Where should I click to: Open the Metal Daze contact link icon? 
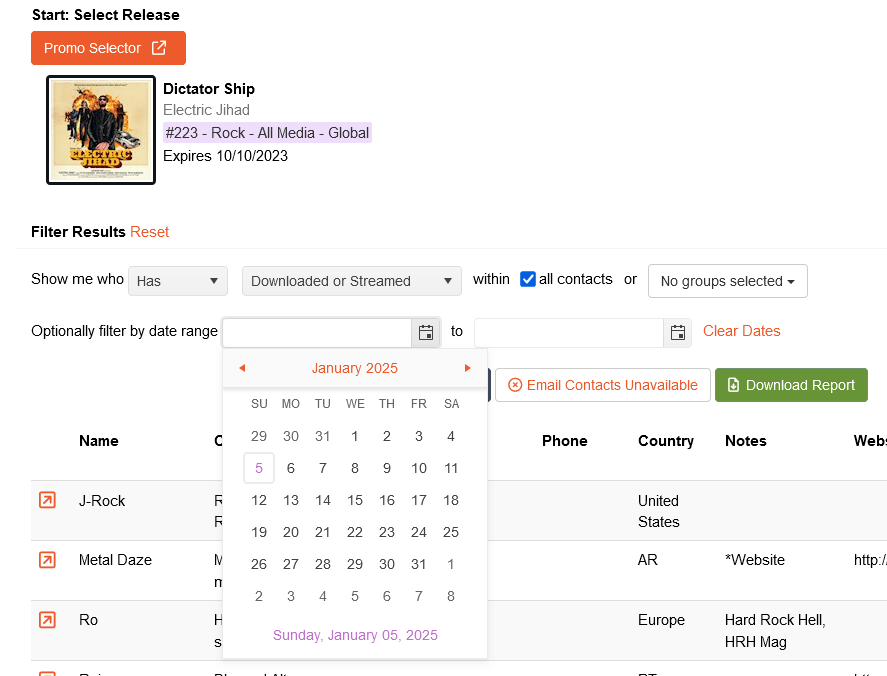(x=47, y=560)
